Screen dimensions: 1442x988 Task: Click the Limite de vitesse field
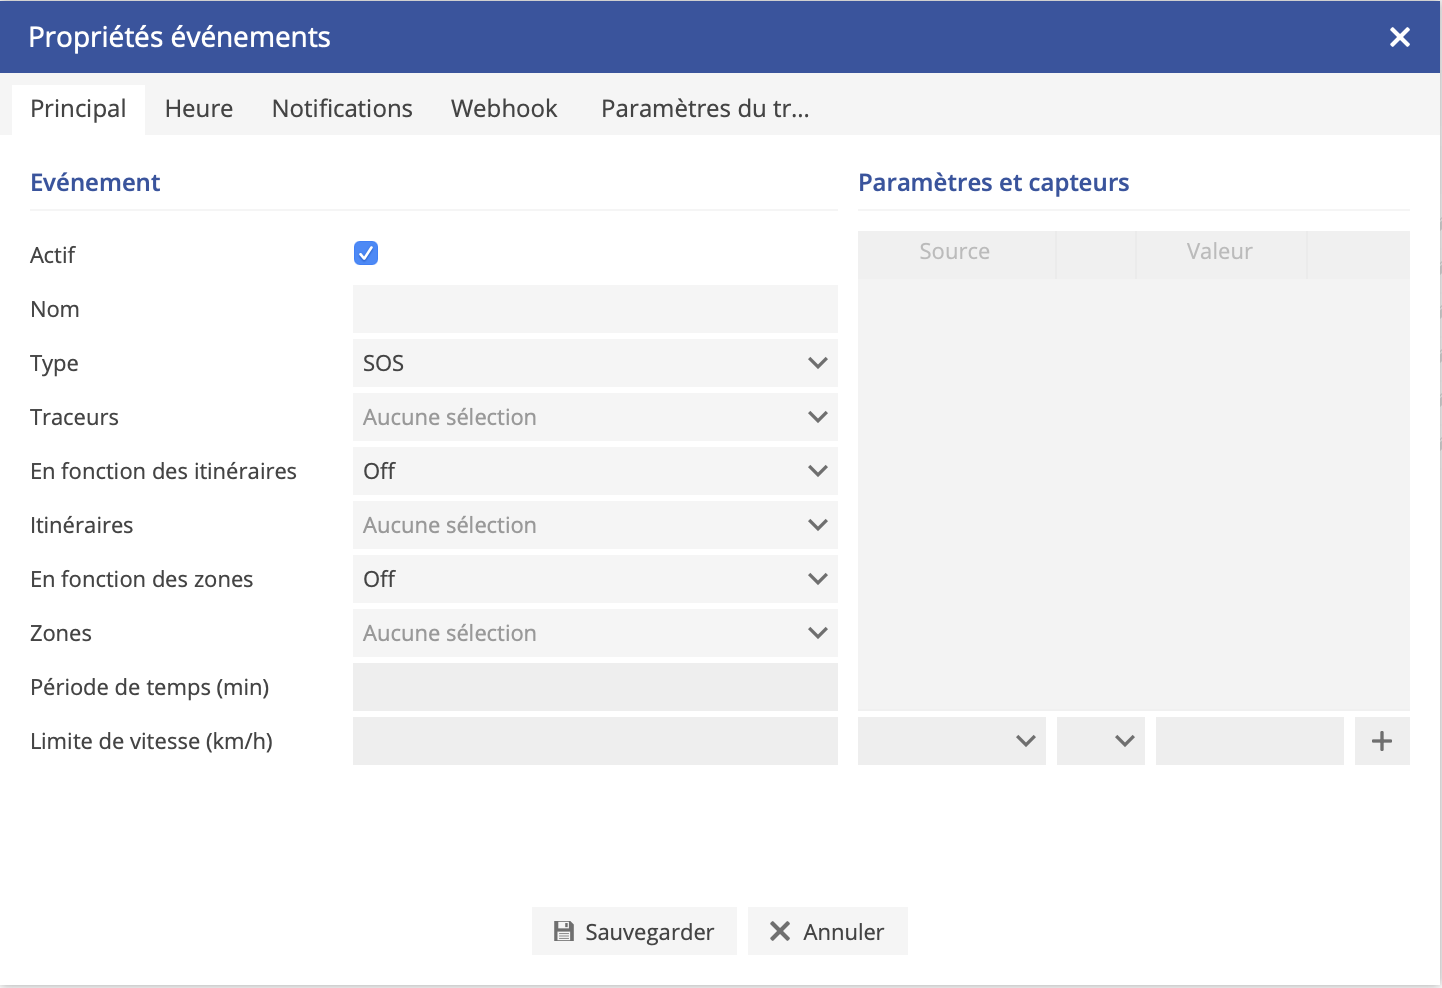(594, 741)
